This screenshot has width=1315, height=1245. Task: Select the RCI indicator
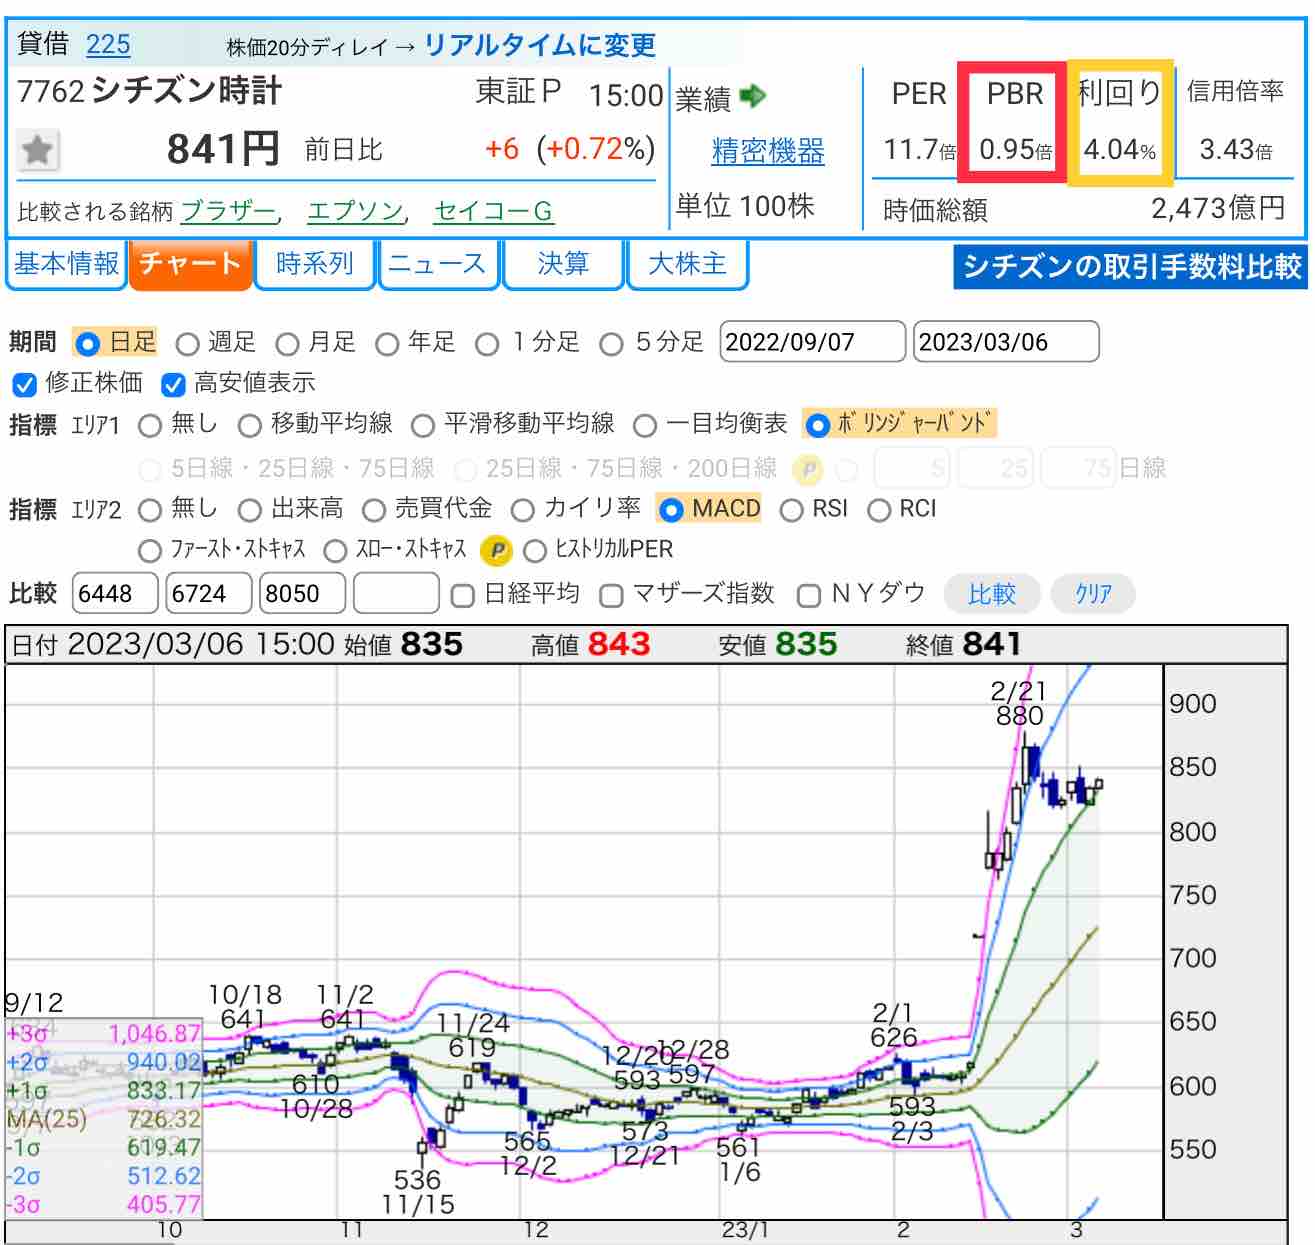(879, 510)
